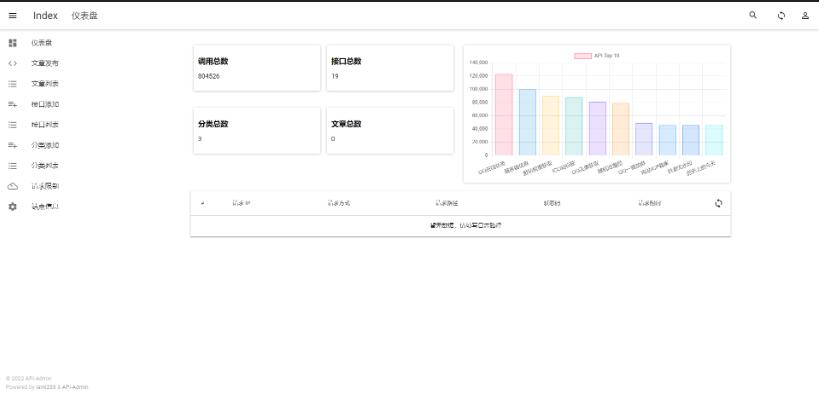Click the 仪表盘 breadcrumb in header
This screenshot has width=825, height=394.
pos(85,16)
